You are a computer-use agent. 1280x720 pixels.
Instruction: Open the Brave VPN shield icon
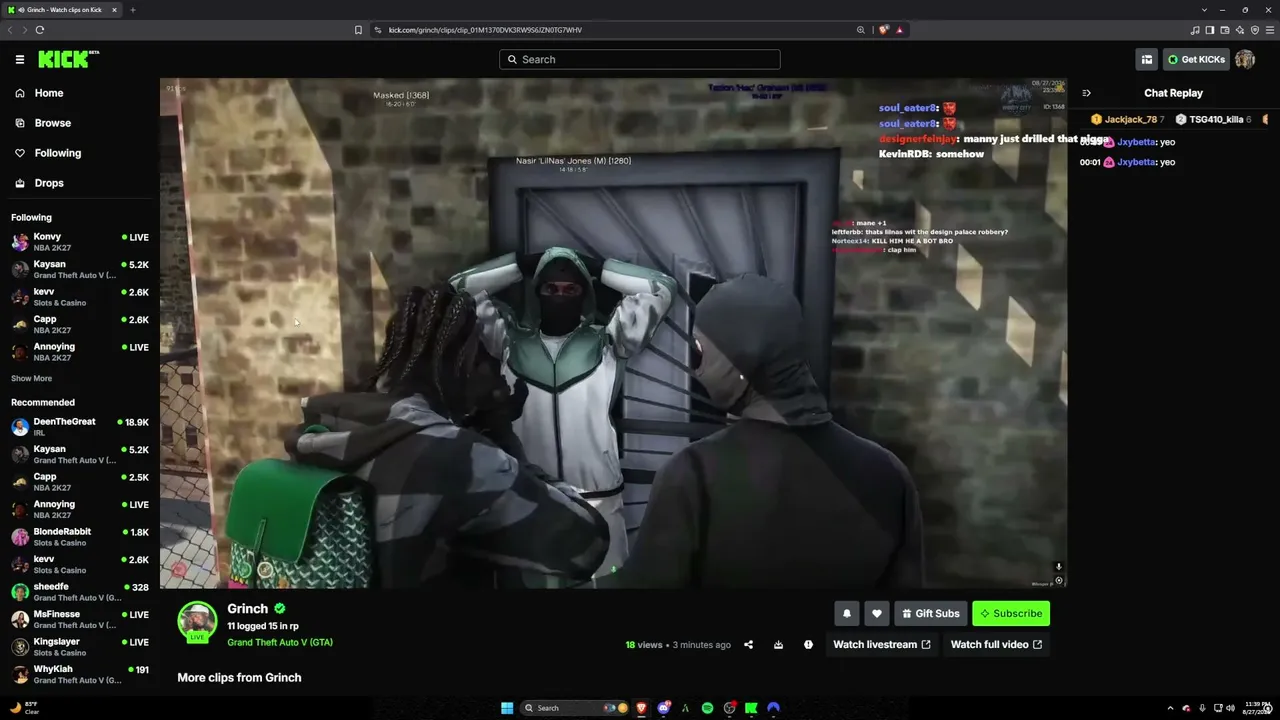pyautogui.click(x=1255, y=30)
